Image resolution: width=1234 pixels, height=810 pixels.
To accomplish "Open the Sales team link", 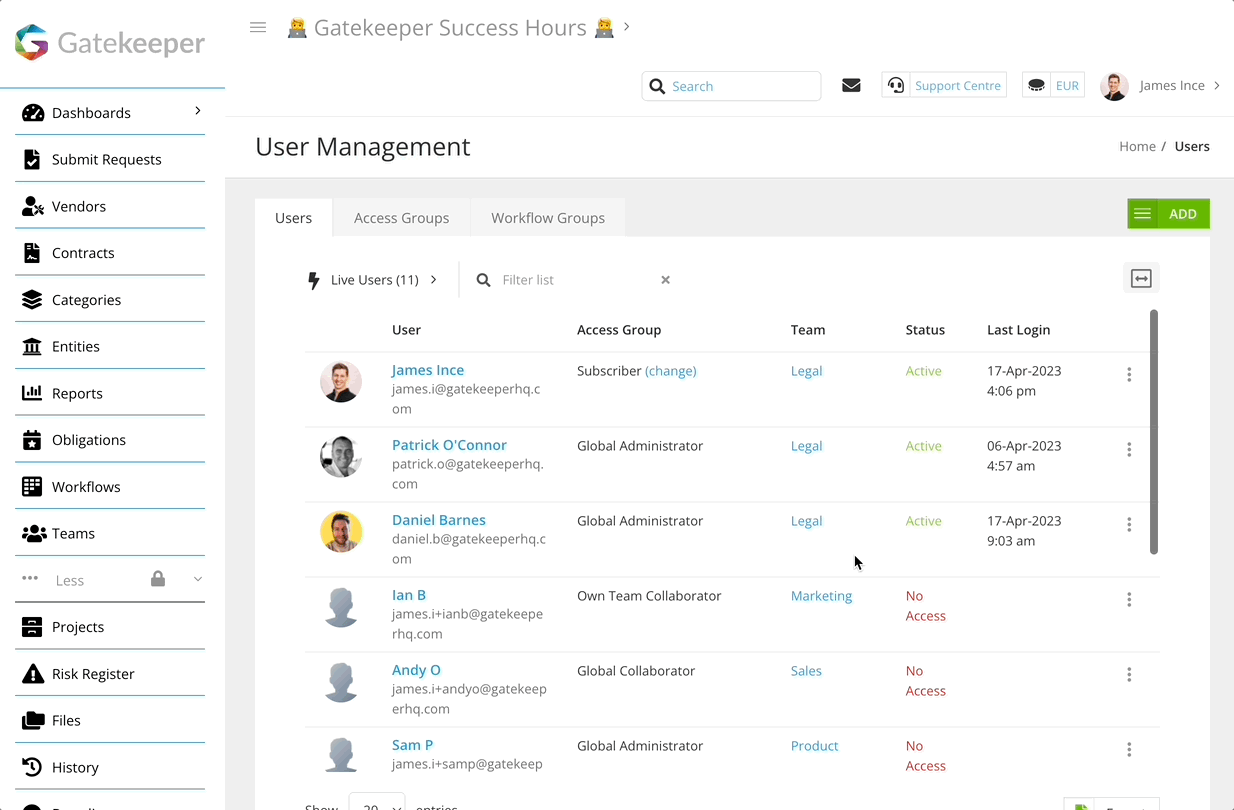I will pyautogui.click(x=806, y=671).
